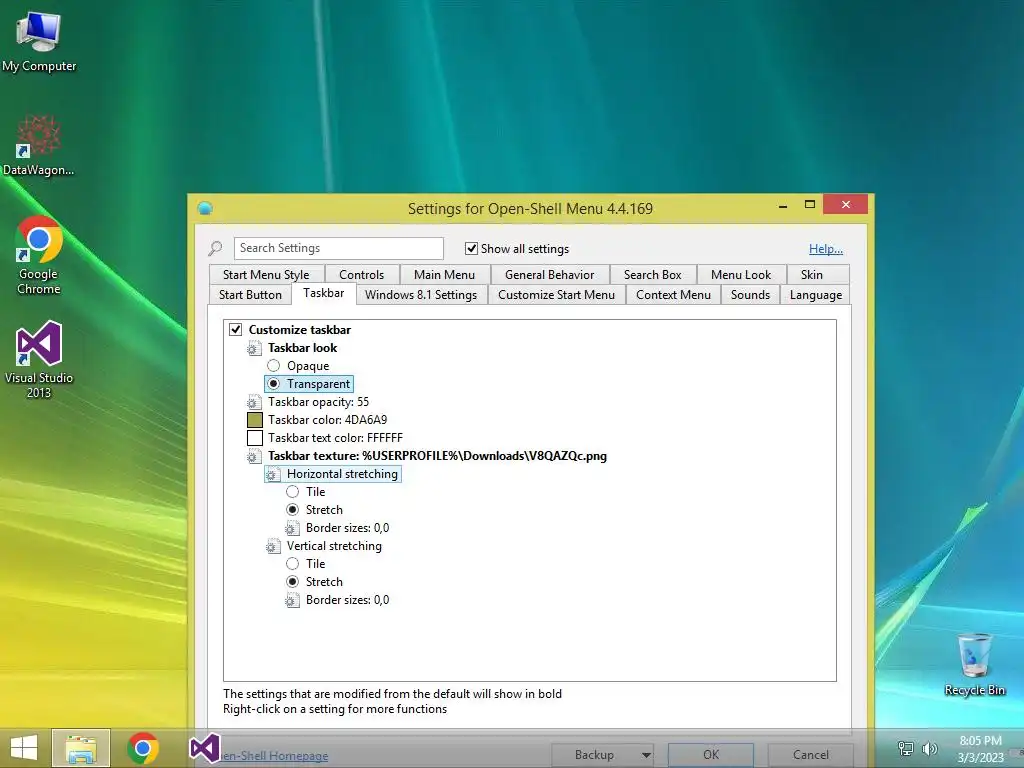Go to Customize Start Menu tab
1024x768 pixels.
(x=556, y=295)
